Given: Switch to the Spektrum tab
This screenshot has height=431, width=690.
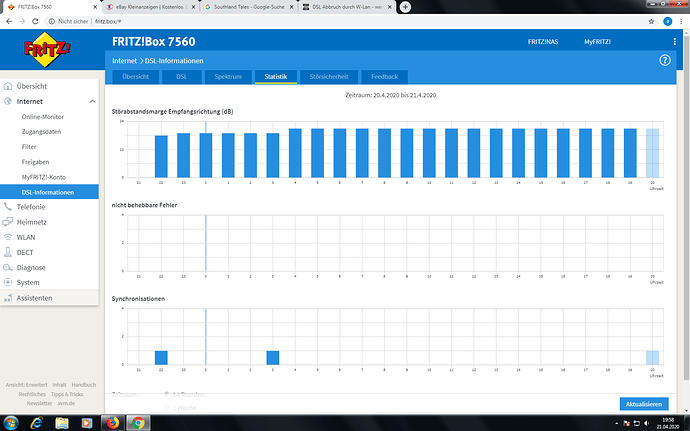Looking at the screenshot, I should [228, 77].
